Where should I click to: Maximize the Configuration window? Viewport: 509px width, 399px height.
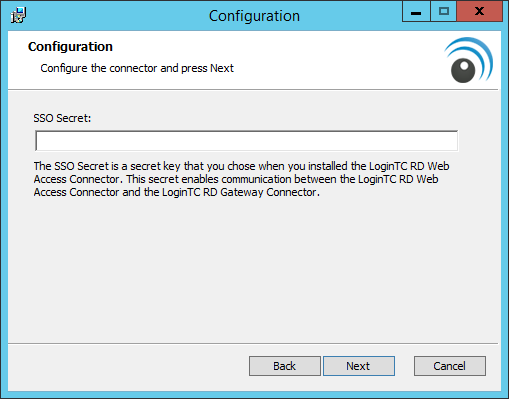click(444, 12)
